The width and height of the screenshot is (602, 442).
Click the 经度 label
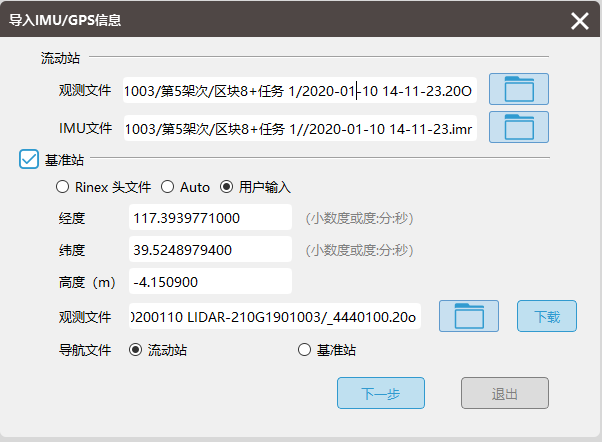click(x=72, y=218)
